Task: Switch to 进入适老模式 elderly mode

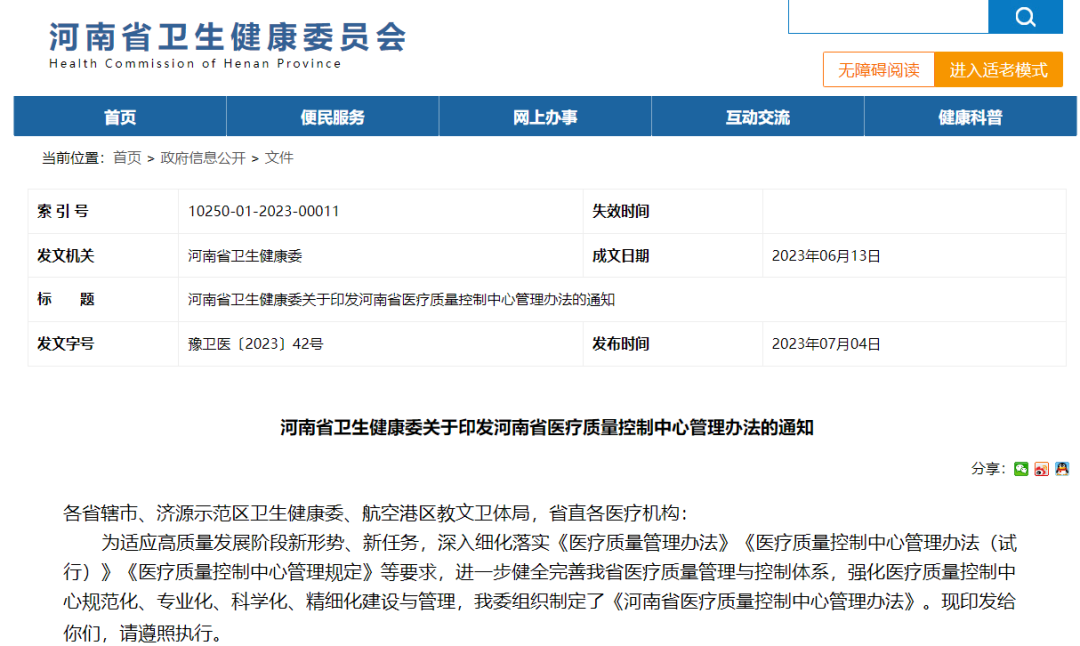Action: (998, 70)
